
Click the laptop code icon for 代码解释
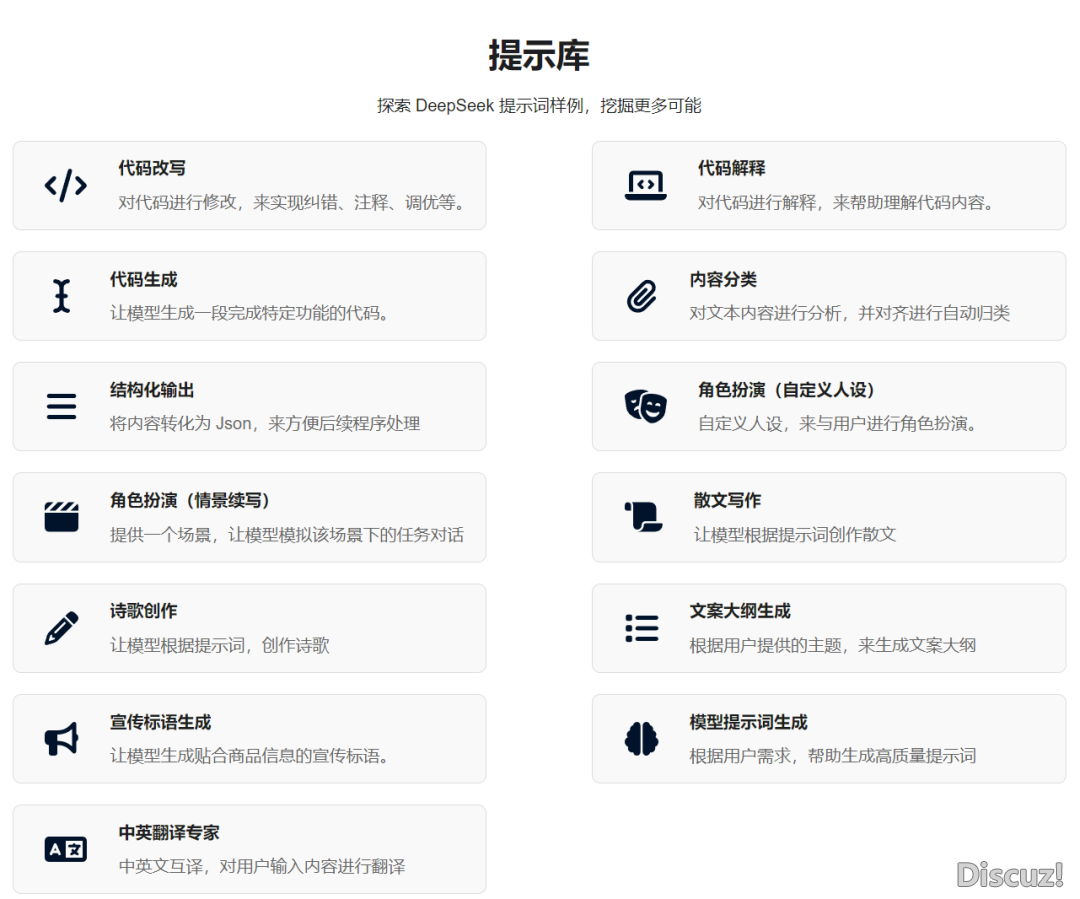645,186
